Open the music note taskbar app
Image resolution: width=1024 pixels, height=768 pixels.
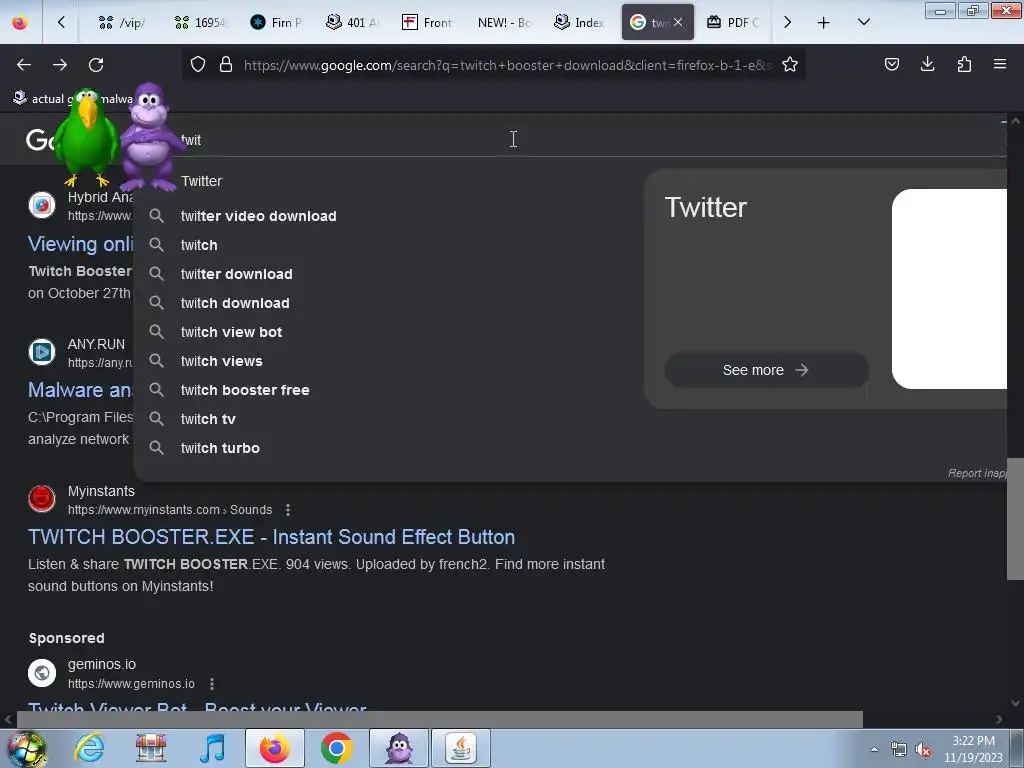pos(212,748)
